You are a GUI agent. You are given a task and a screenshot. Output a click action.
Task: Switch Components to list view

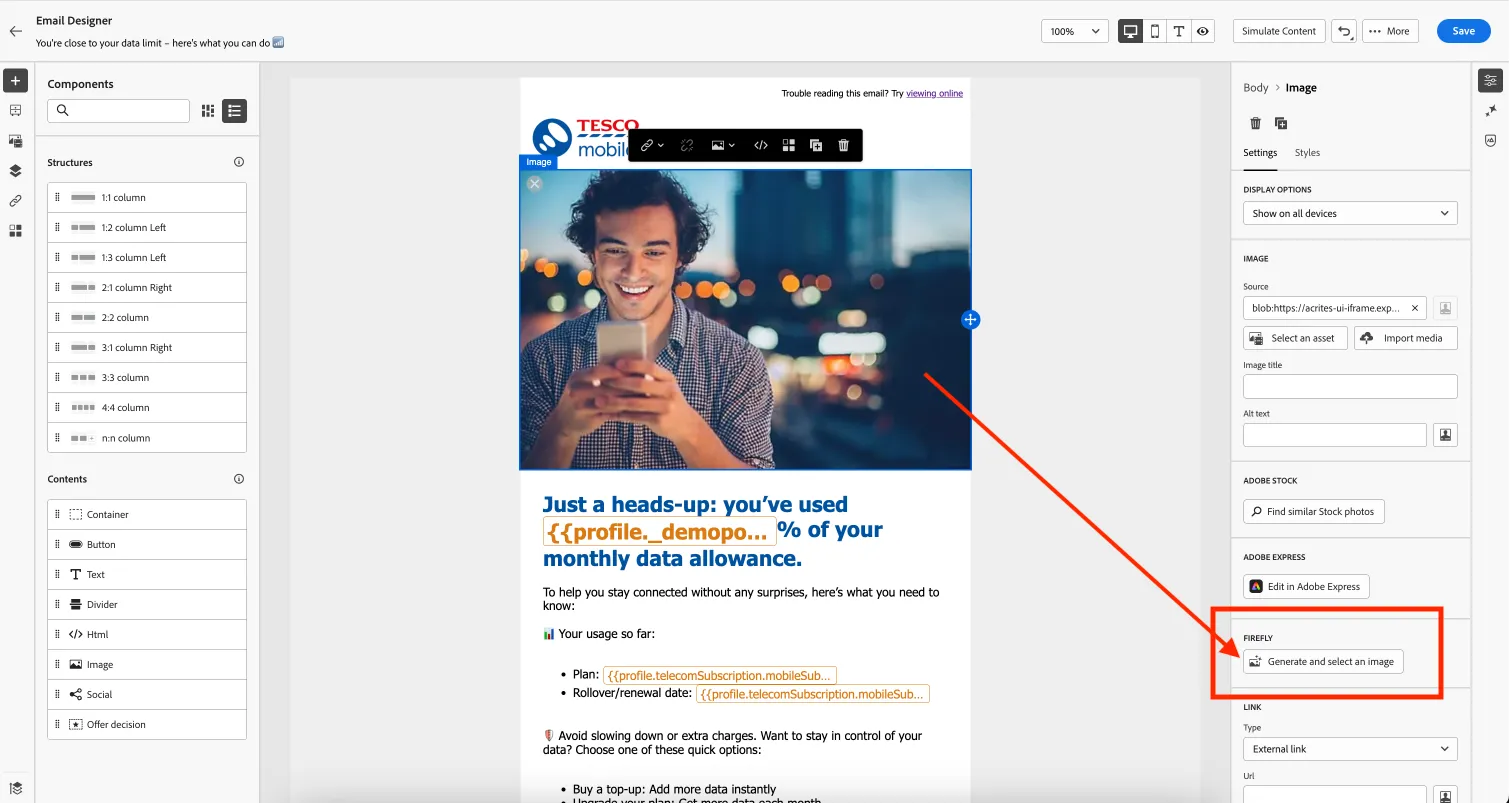coord(234,111)
